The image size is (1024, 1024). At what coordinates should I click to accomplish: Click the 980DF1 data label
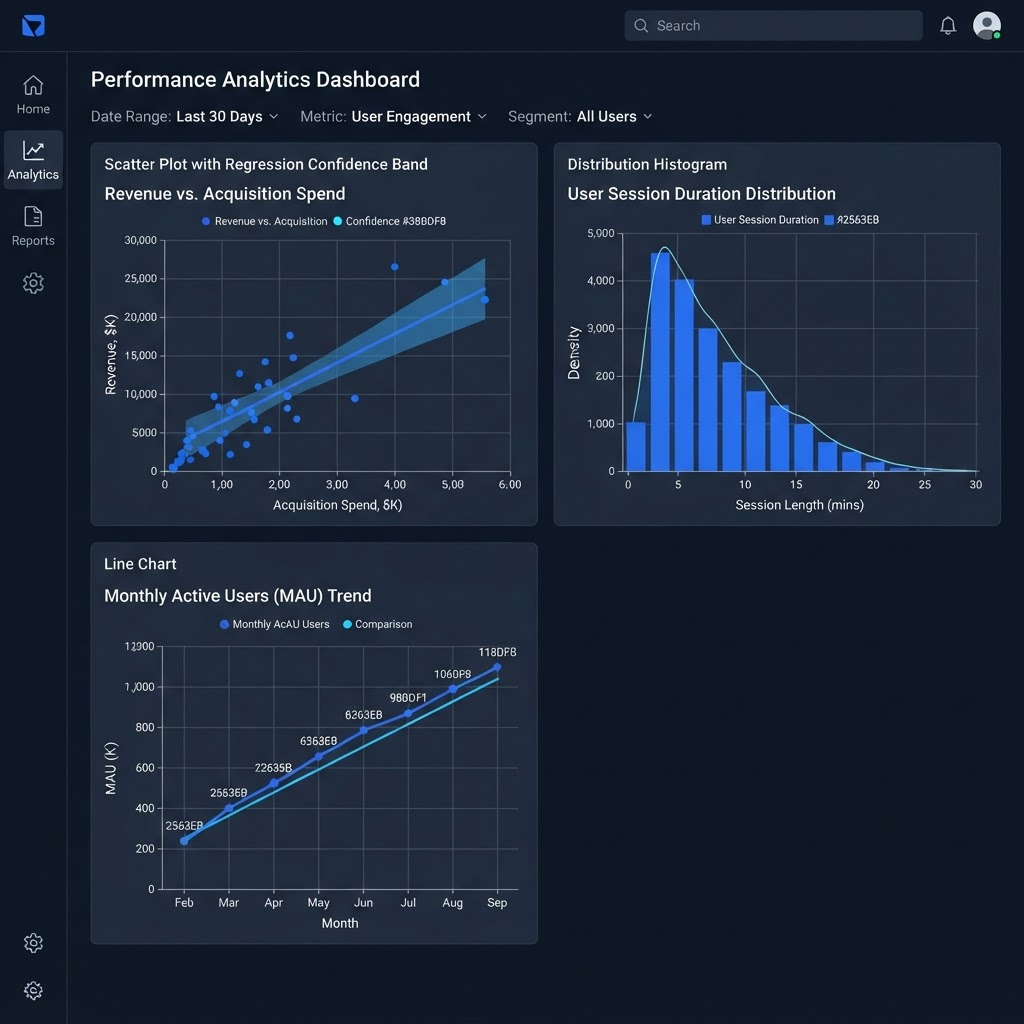pos(408,697)
